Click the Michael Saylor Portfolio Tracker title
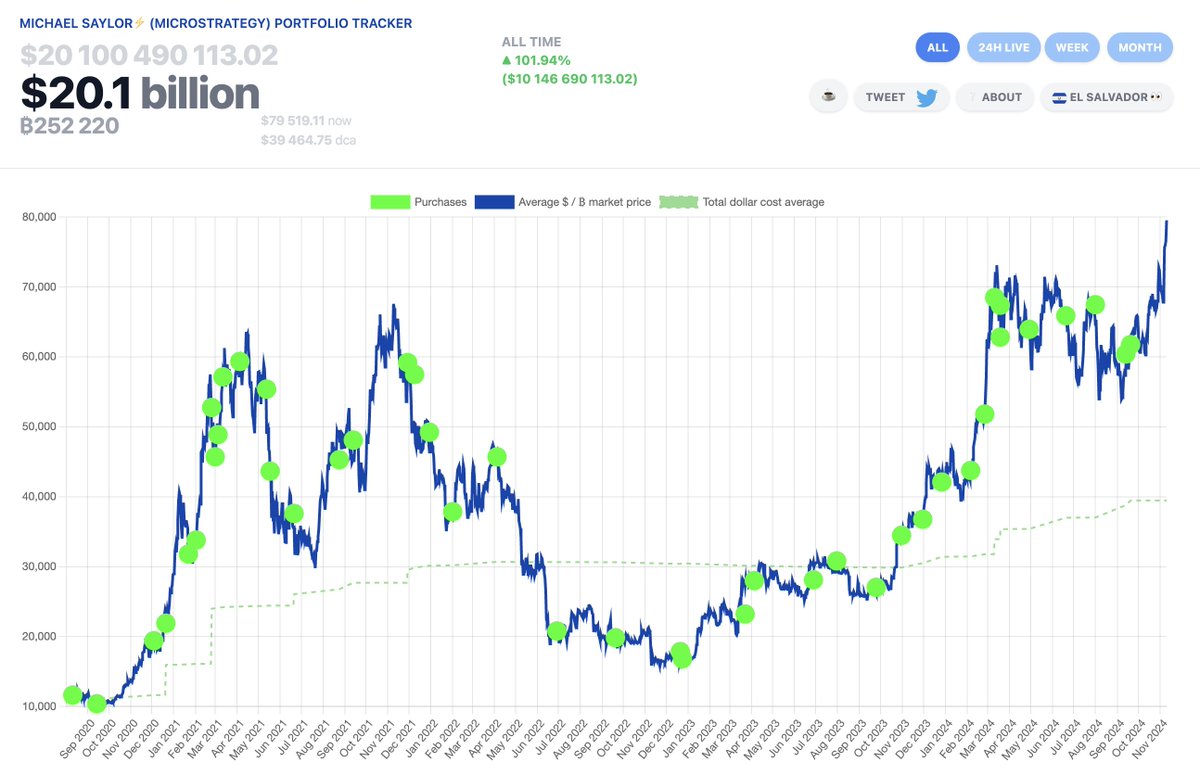Viewport: 1200px width, 775px height. (x=215, y=23)
